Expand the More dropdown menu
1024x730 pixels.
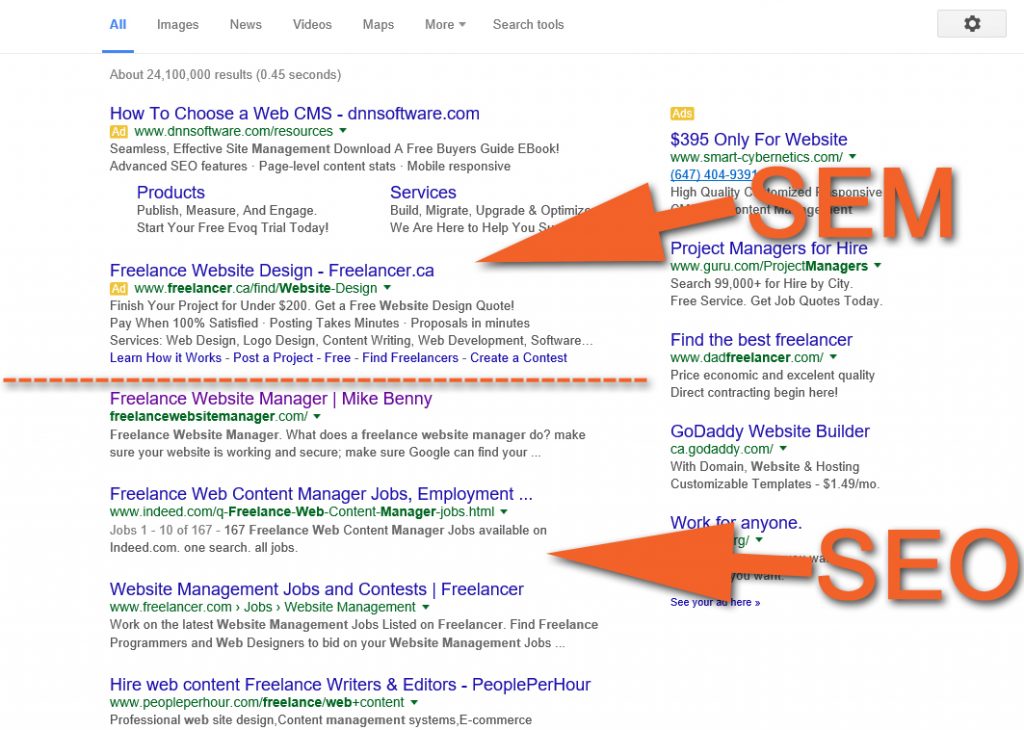pyautogui.click(x=445, y=25)
